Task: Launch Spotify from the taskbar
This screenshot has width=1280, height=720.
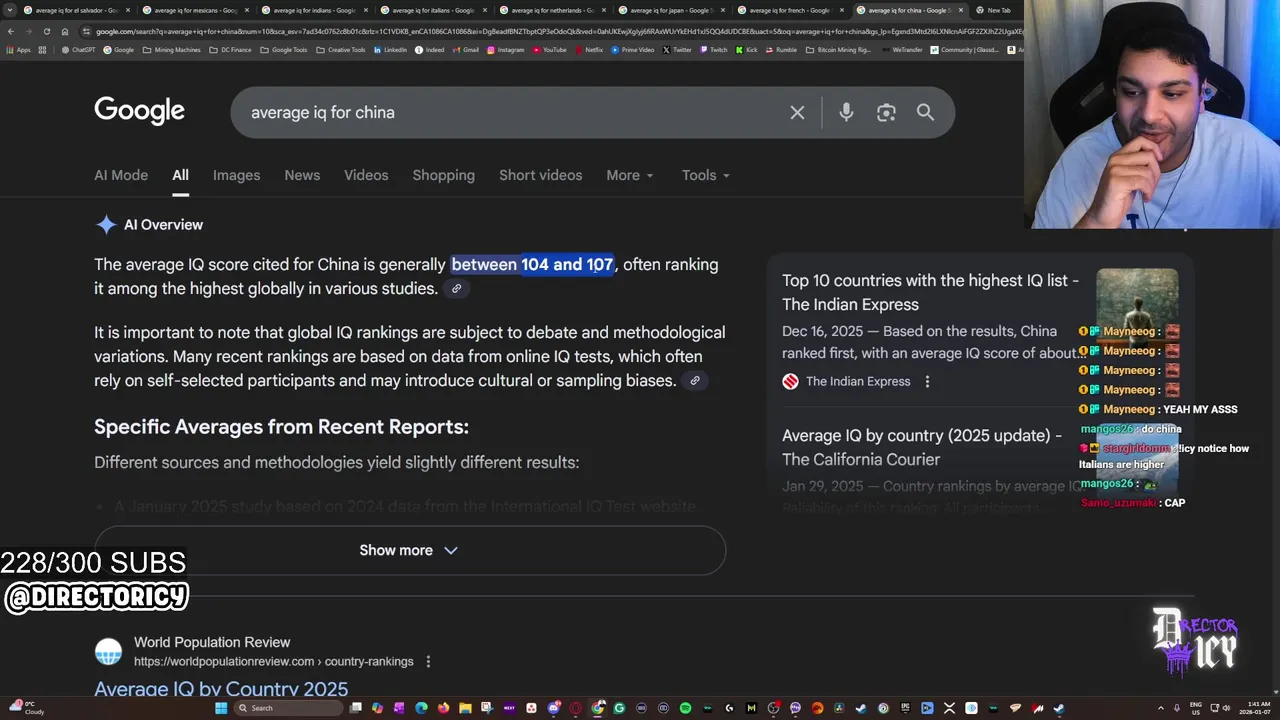Action: coord(685,708)
